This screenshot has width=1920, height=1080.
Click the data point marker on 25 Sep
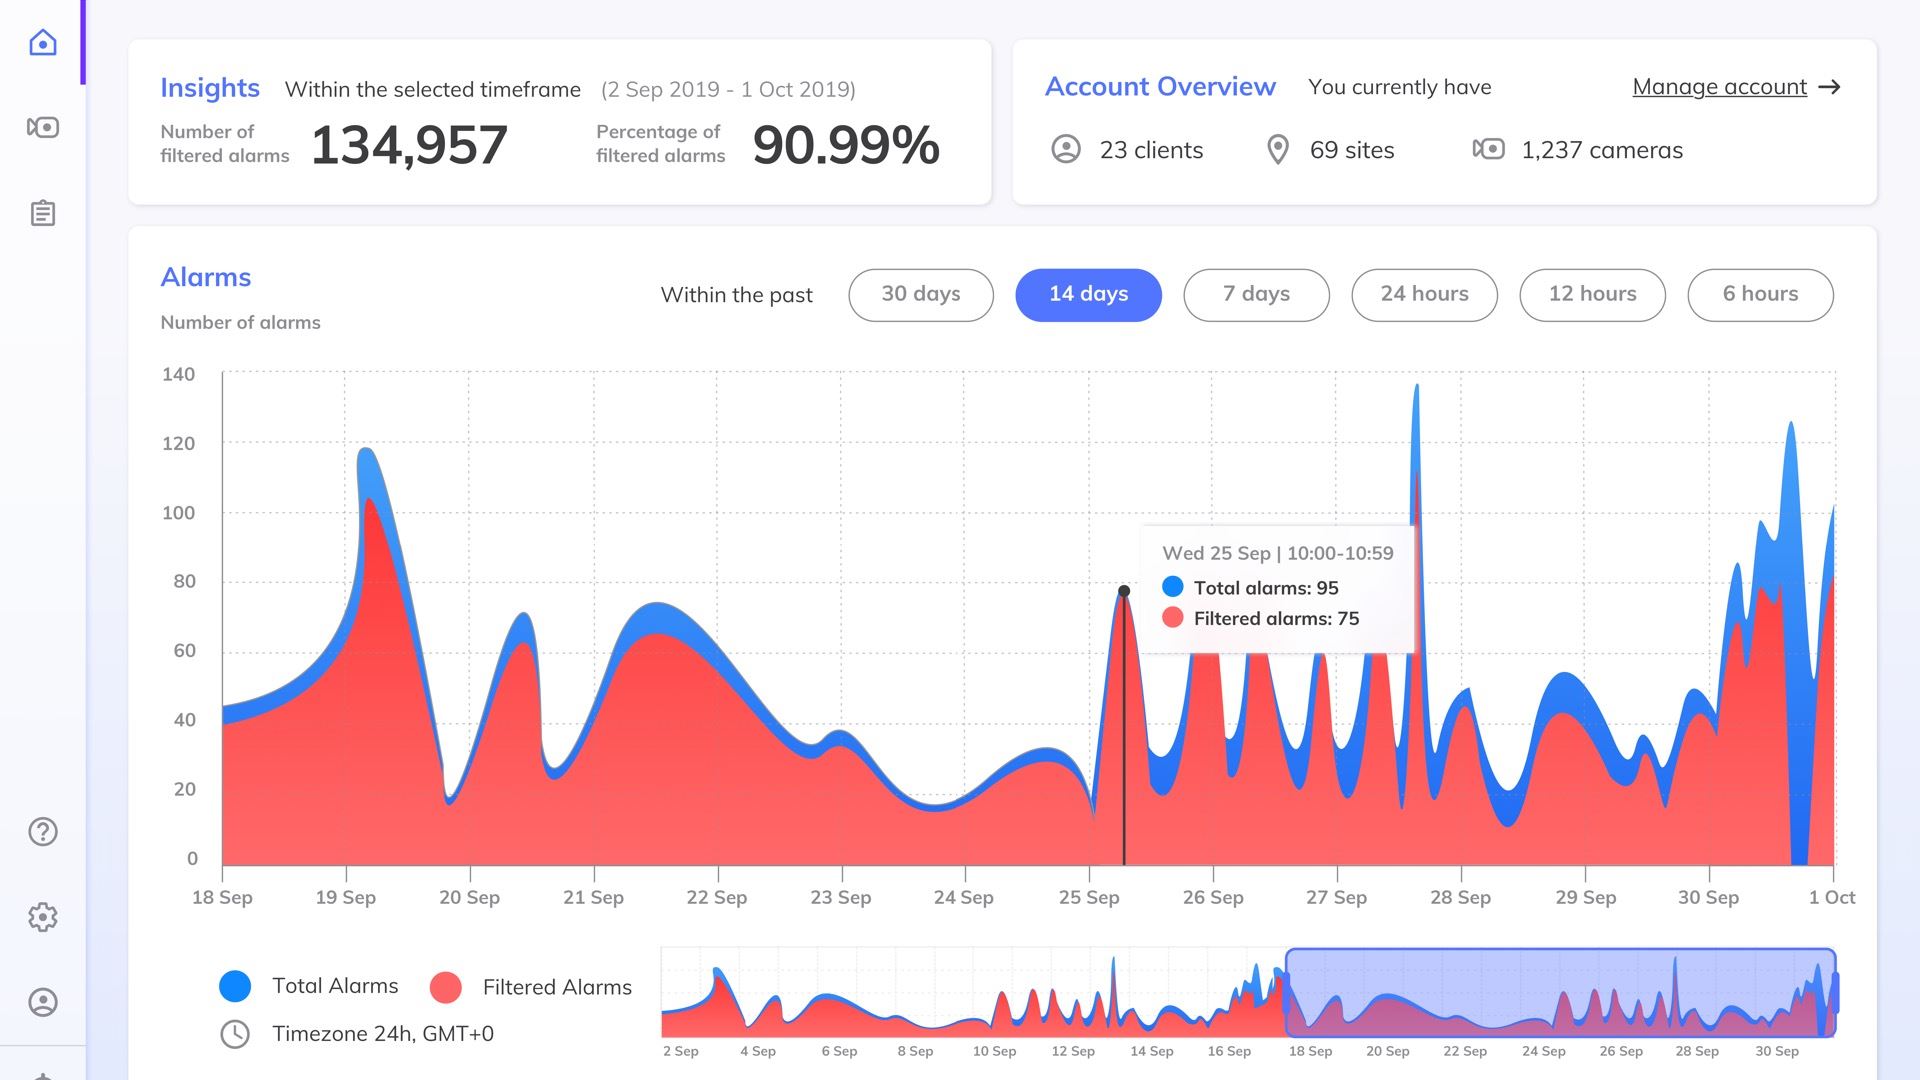[1124, 591]
